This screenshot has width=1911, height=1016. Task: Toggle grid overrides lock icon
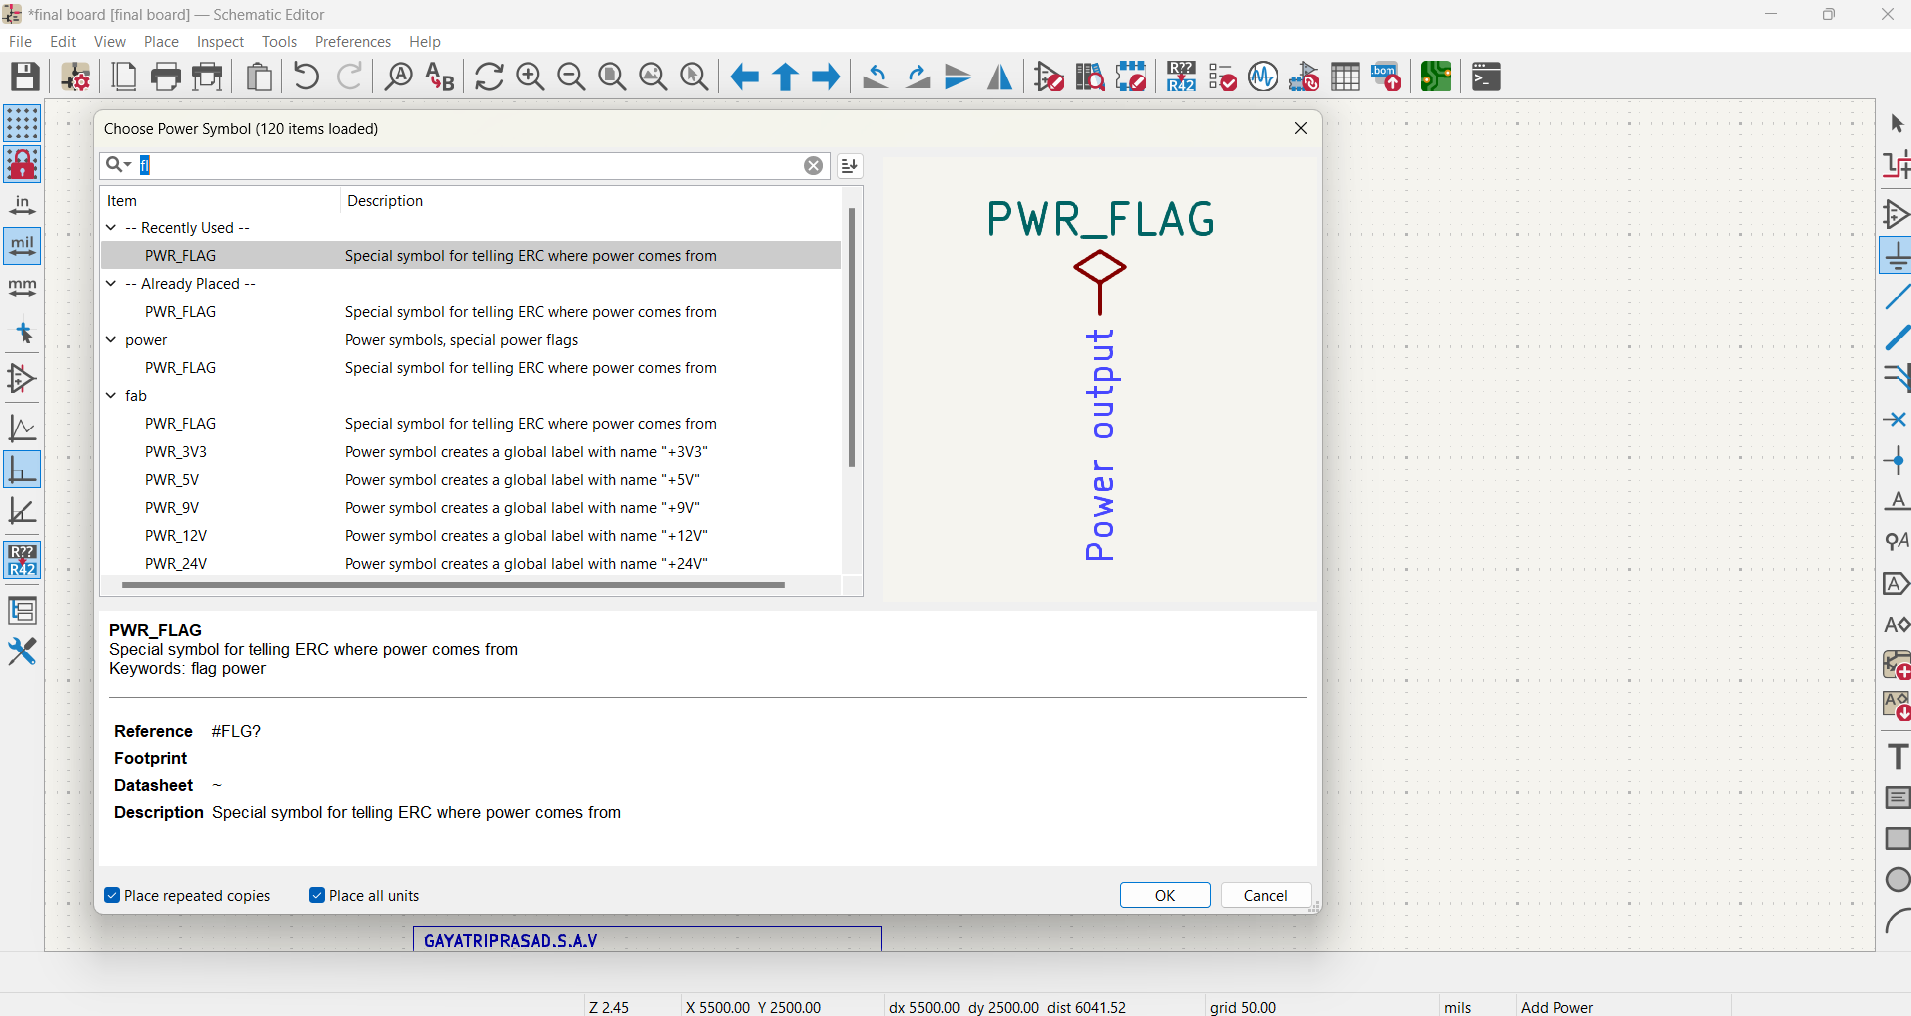[x=22, y=164]
